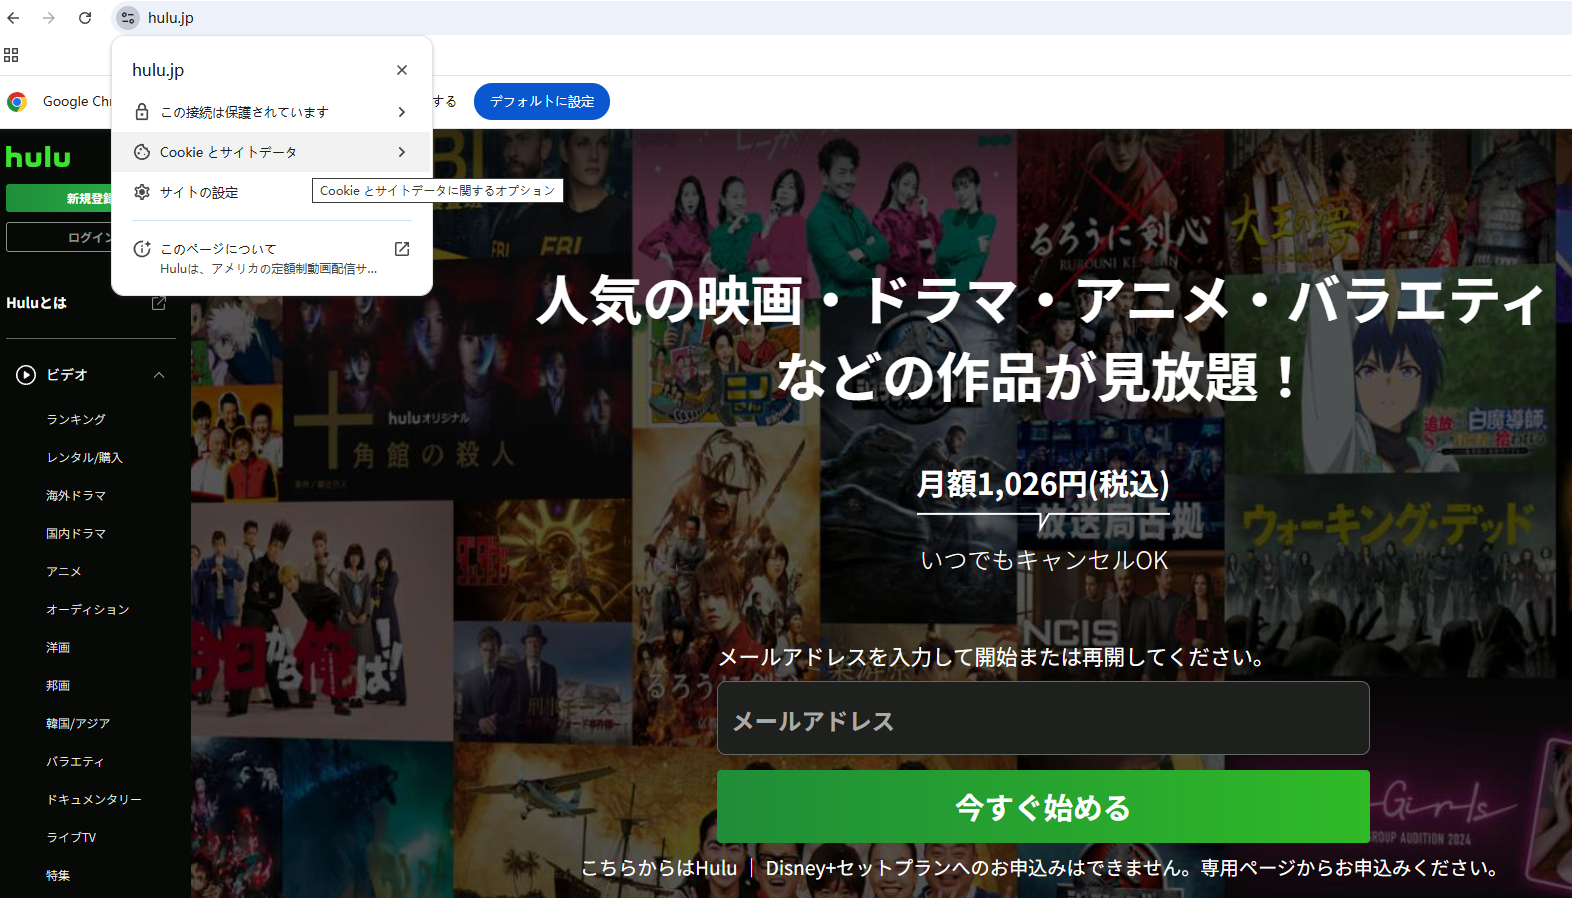Click the browser back arrow icon
Screen dimensions: 1572x898
pos(14,18)
